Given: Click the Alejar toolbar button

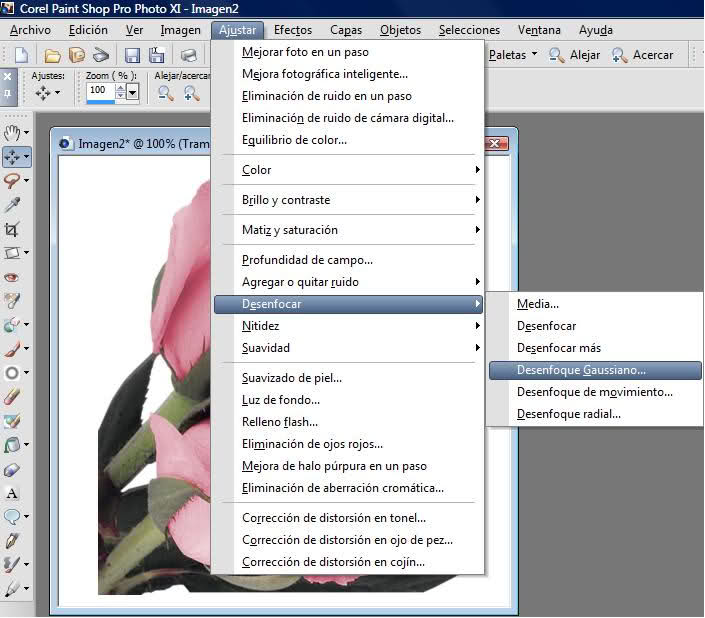Looking at the screenshot, I should 575,55.
